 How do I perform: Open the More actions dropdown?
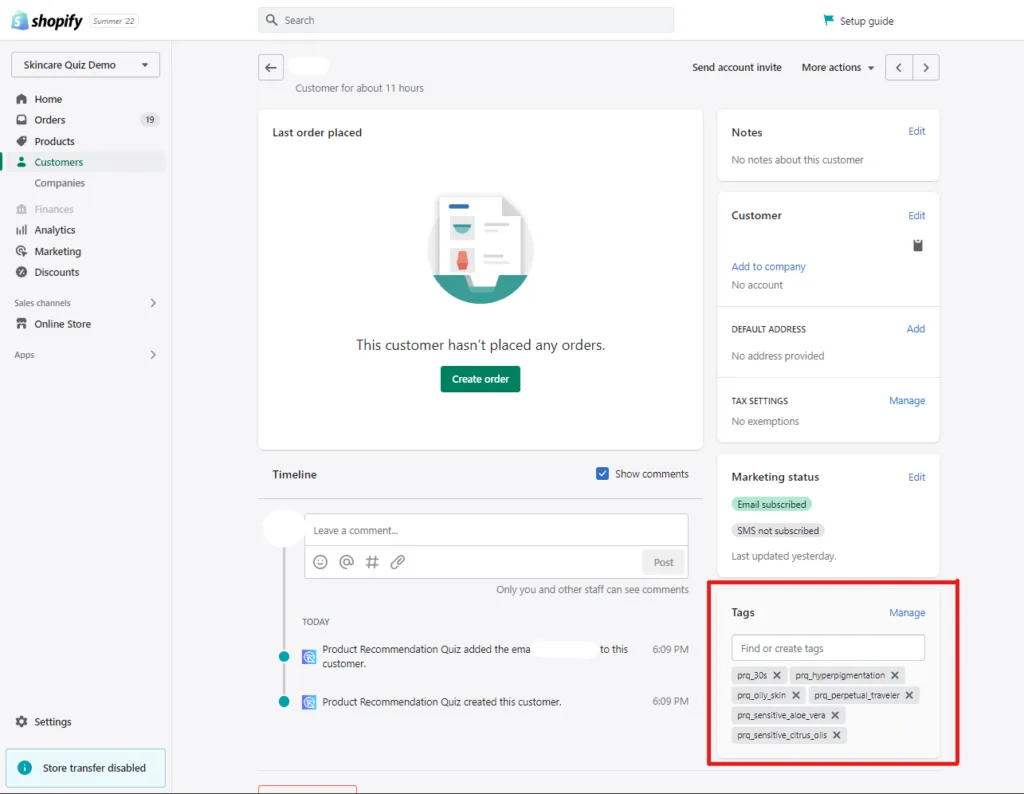pyautogui.click(x=837, y=67)
